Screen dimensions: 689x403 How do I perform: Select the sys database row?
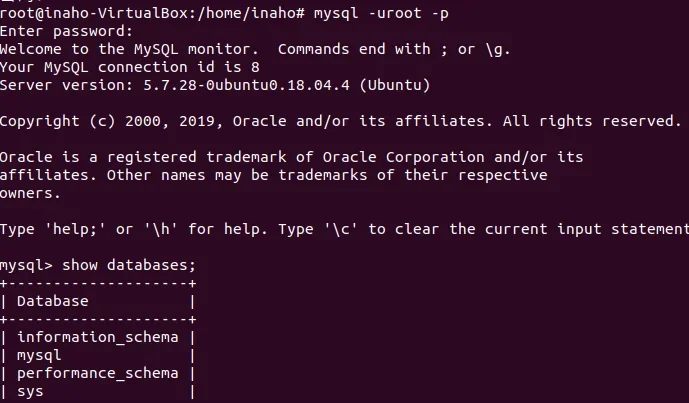coord(30,391)
